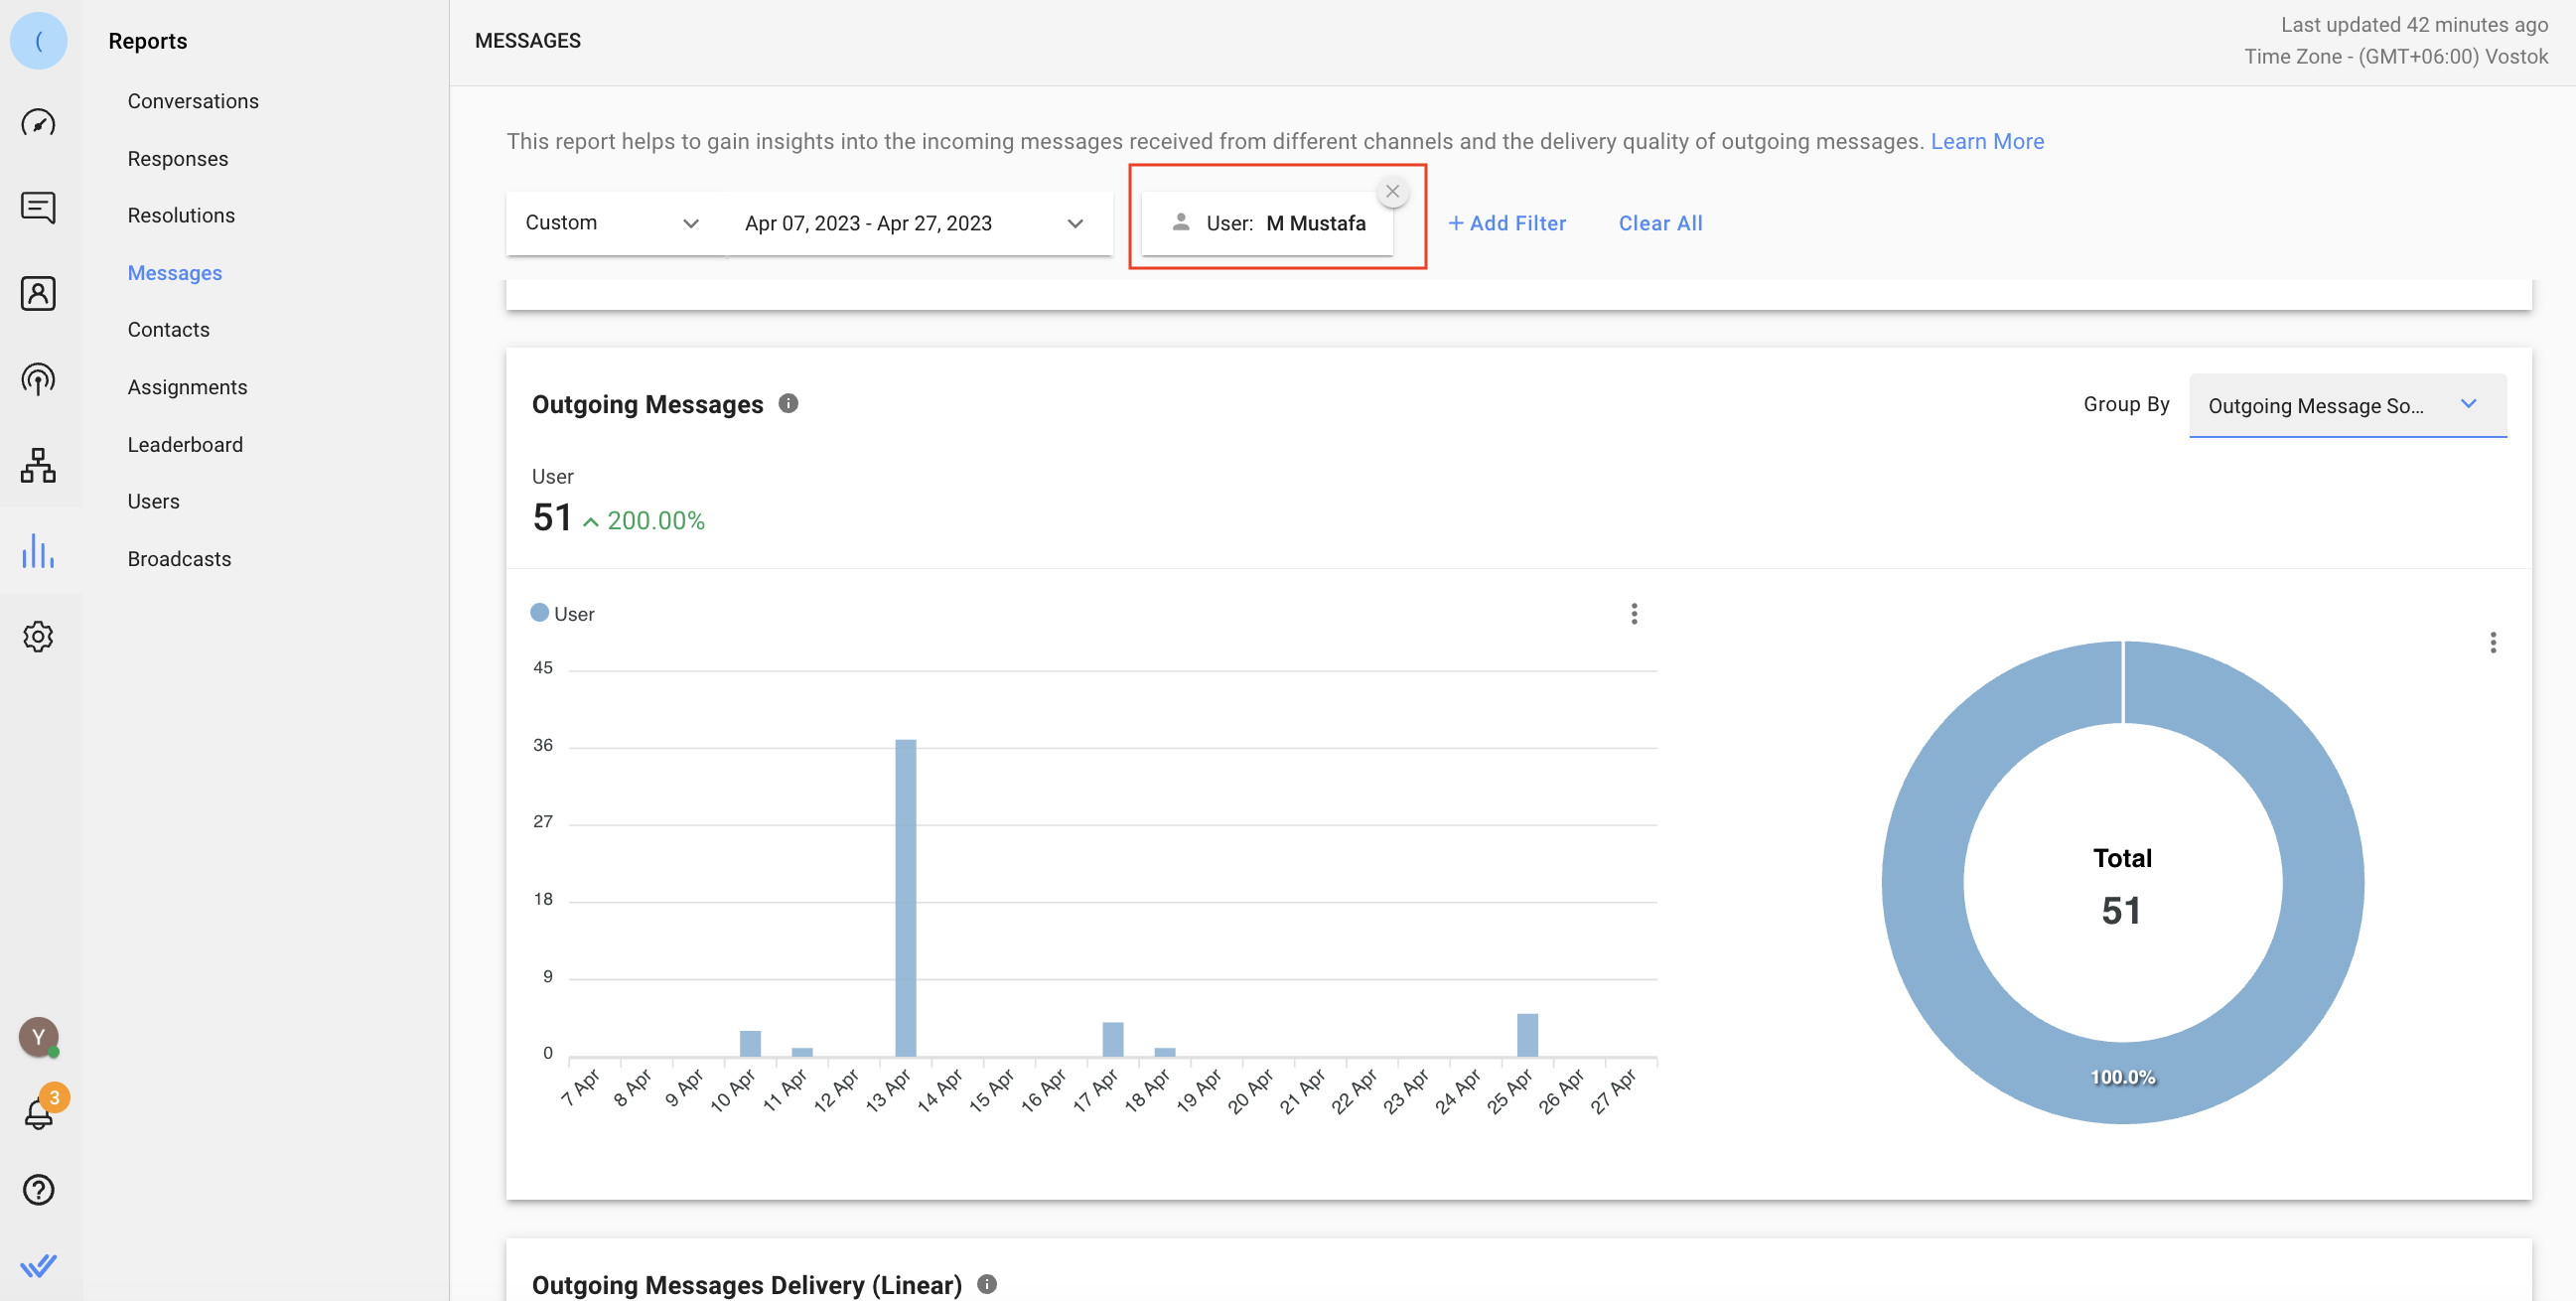Open the donut chart three-dot menu
This screenshot has width=2576, height=1301.
[x=2492, y=642]
